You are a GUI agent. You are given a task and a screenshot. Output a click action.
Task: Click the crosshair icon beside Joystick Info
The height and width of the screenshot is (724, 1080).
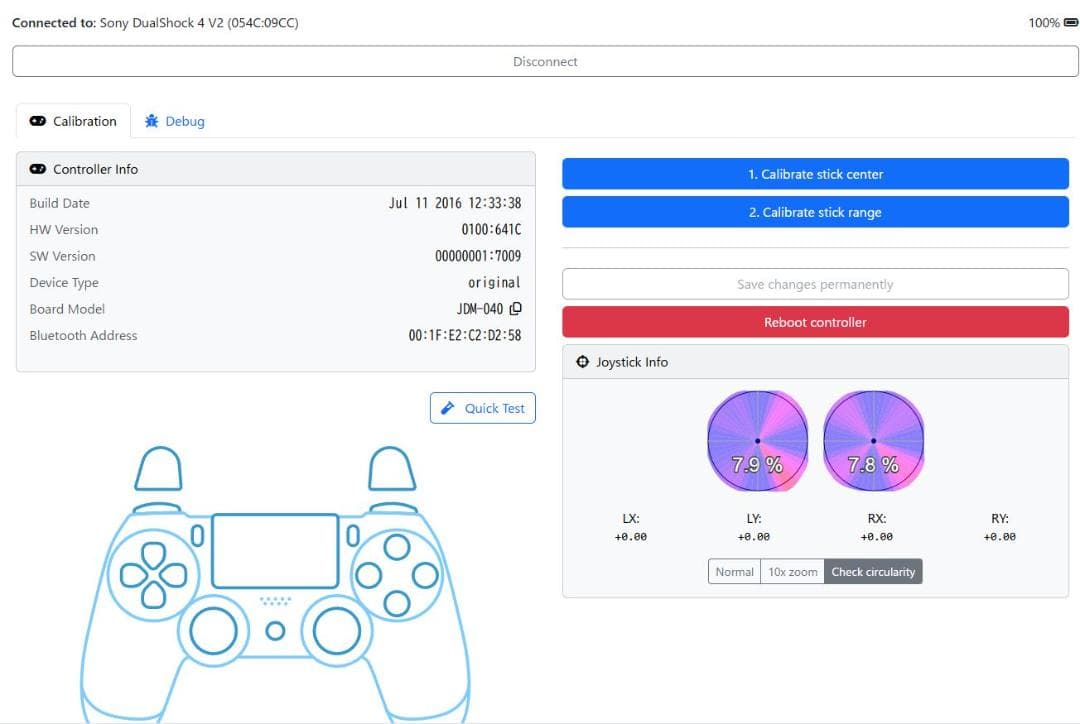(583, 362)
